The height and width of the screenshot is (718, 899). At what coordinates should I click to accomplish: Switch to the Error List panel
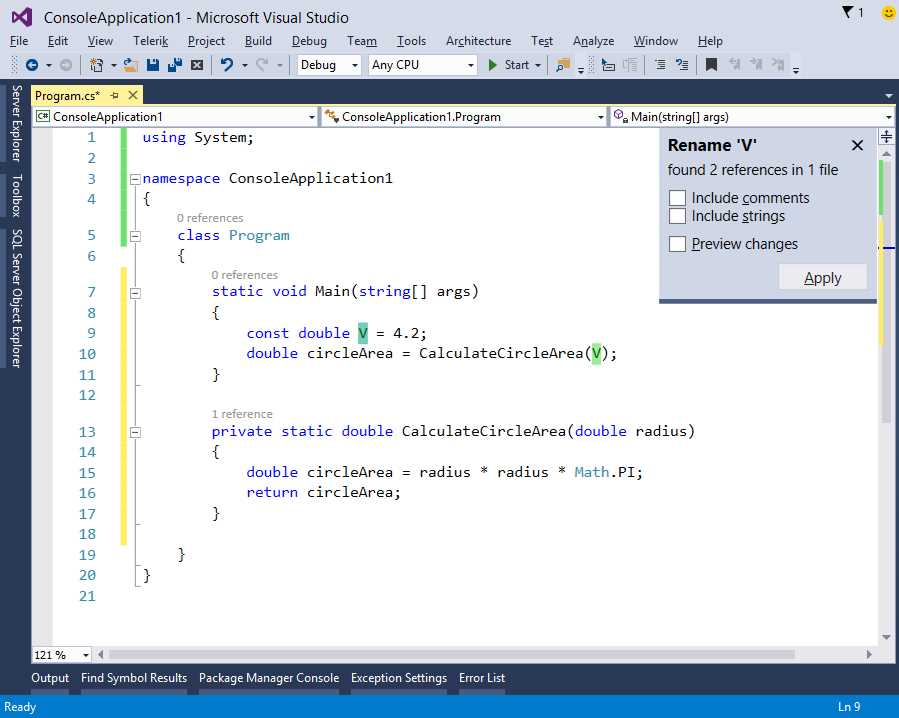click(x=482, y=678)
